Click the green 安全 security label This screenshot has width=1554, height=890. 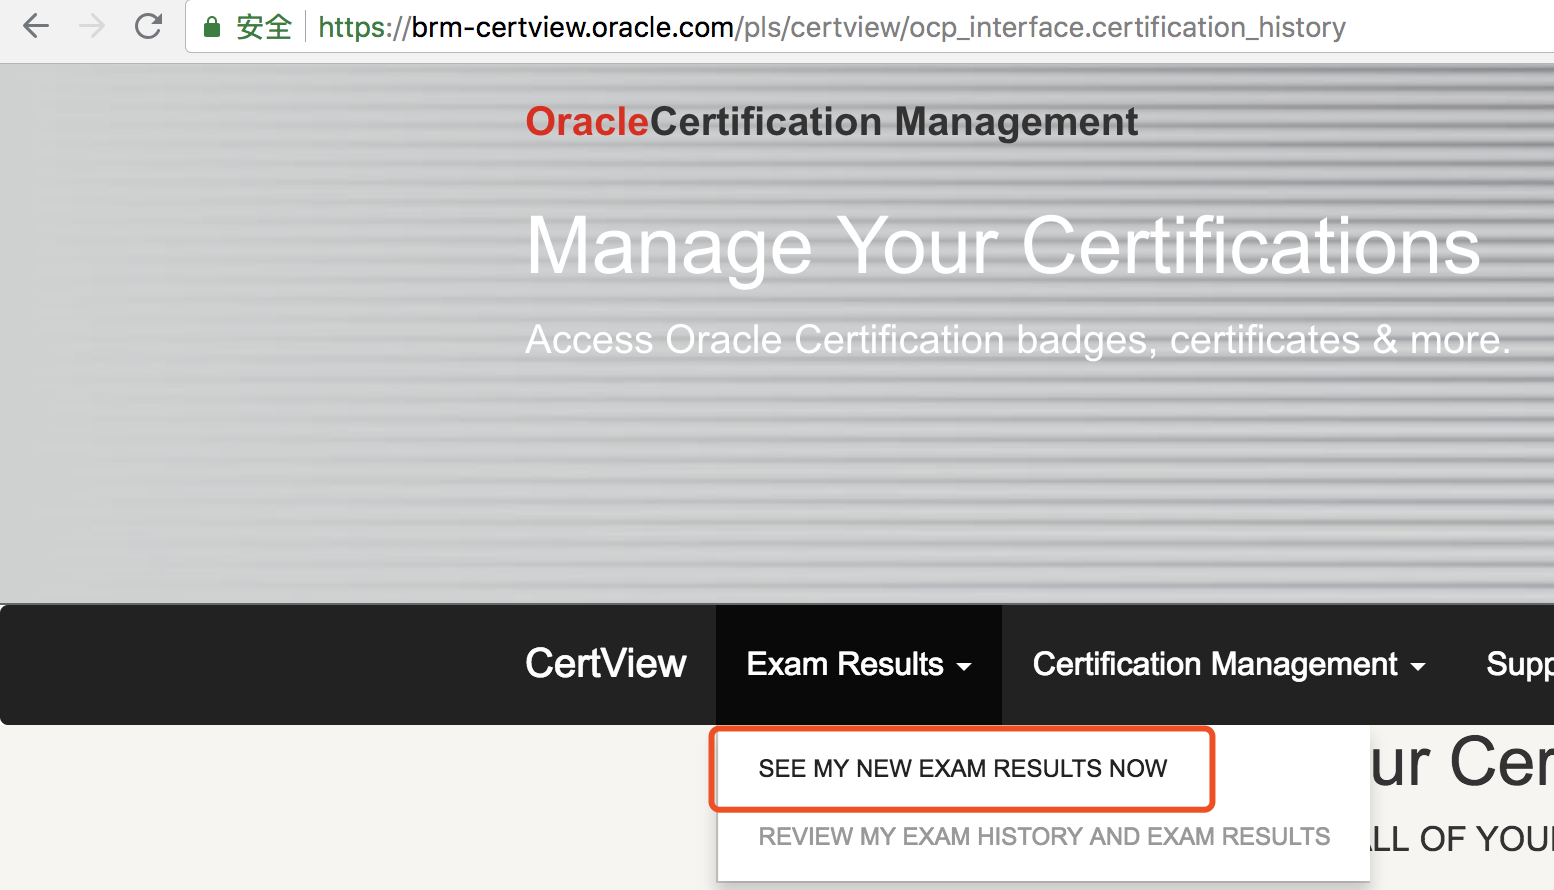point(264,27)
